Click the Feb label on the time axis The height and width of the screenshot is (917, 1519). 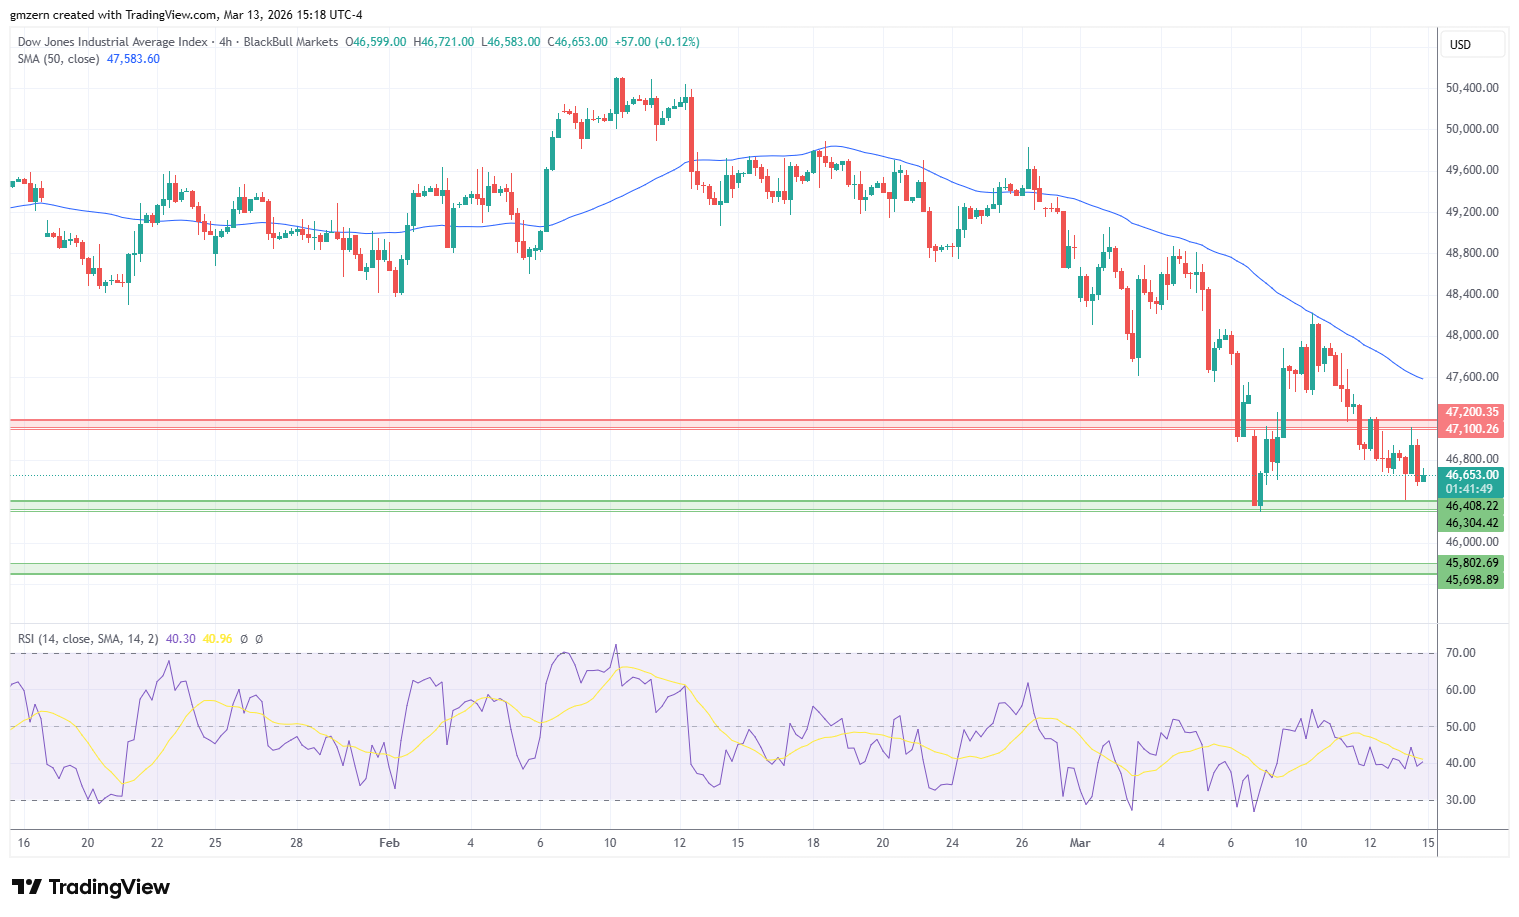click(x=390, y=843)
